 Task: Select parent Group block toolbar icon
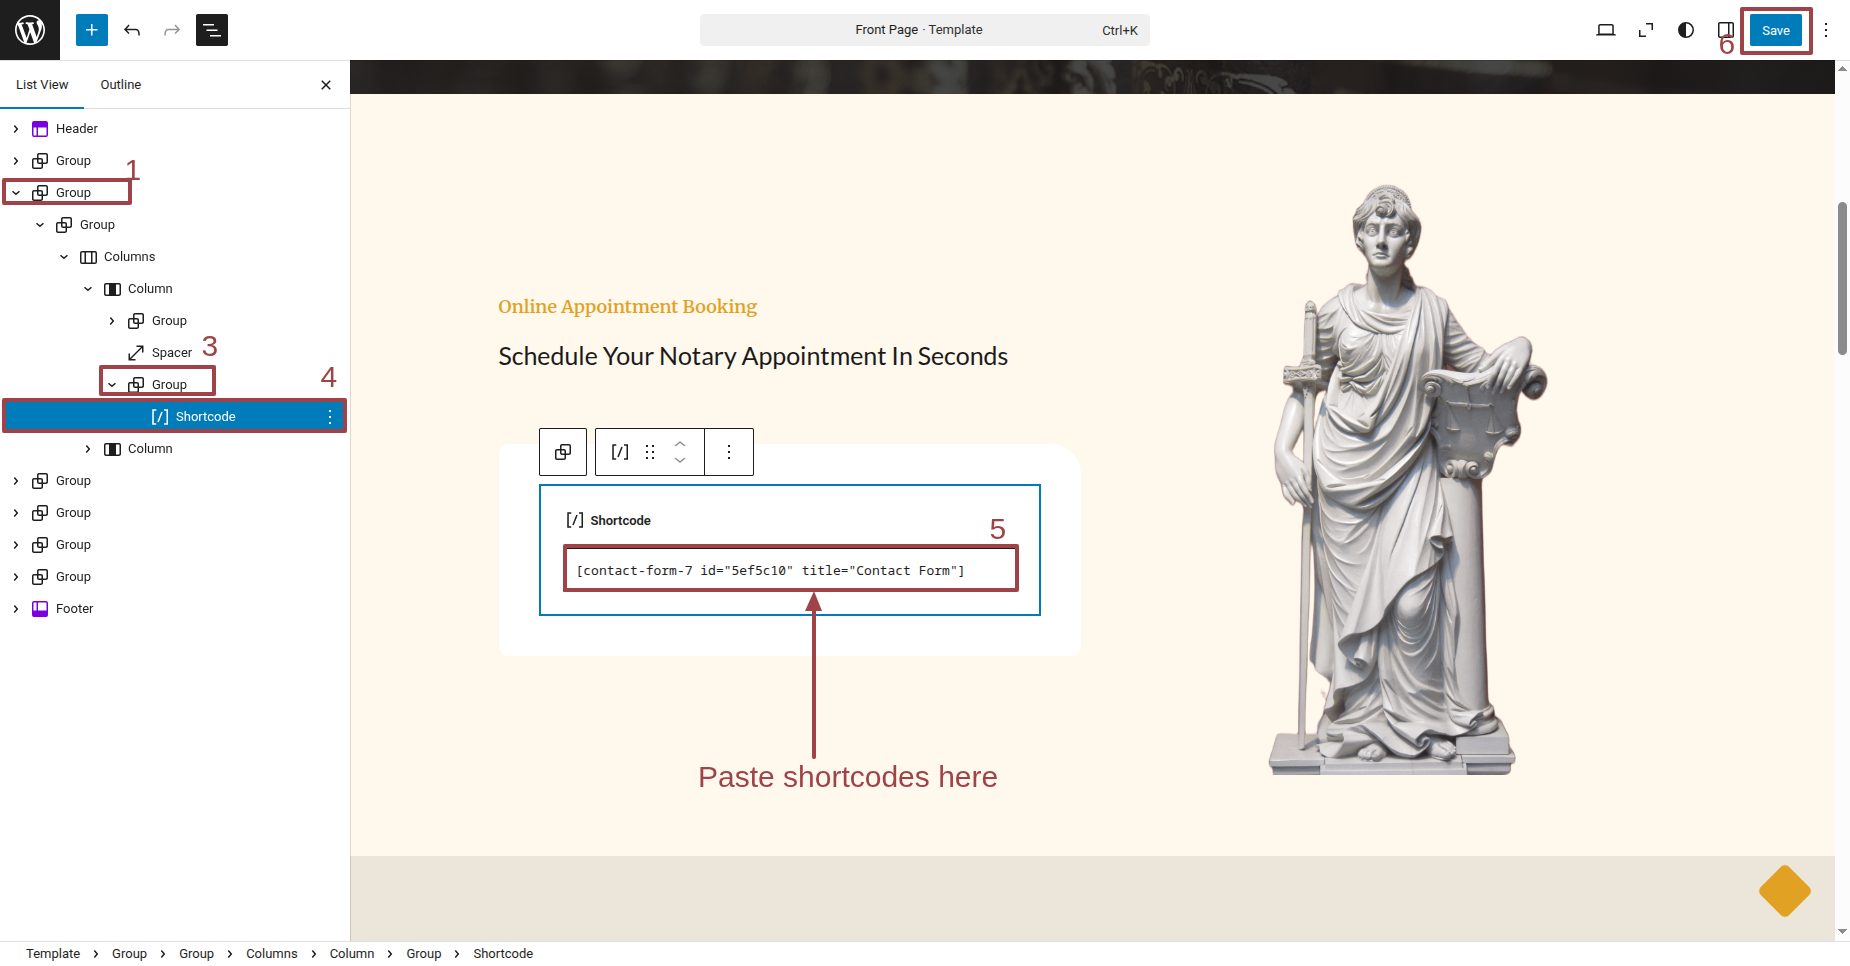click(563, 452)
